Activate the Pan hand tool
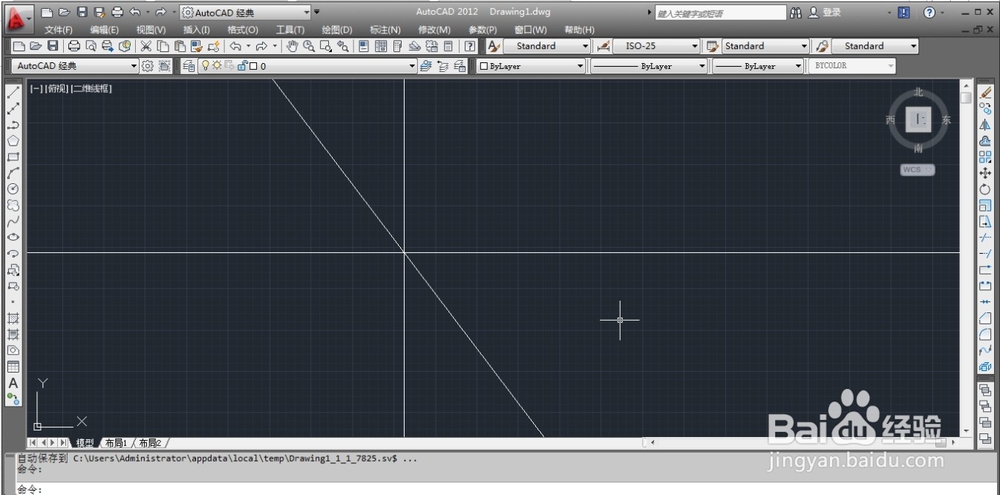The image size is (1000, 495). click(x=292, y=46)
